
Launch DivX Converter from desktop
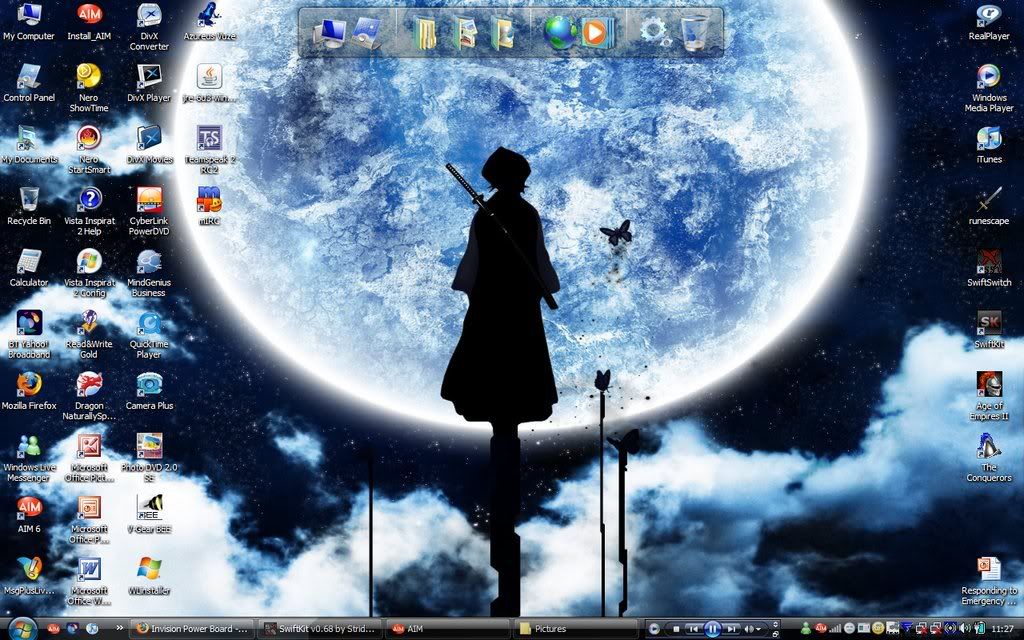pos(149,27)
